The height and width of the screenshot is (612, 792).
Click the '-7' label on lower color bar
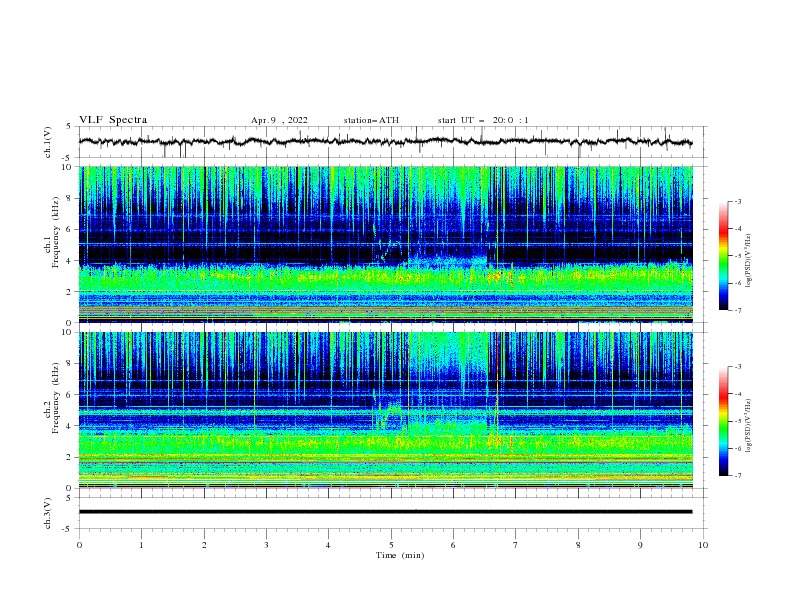coord(737,475)
